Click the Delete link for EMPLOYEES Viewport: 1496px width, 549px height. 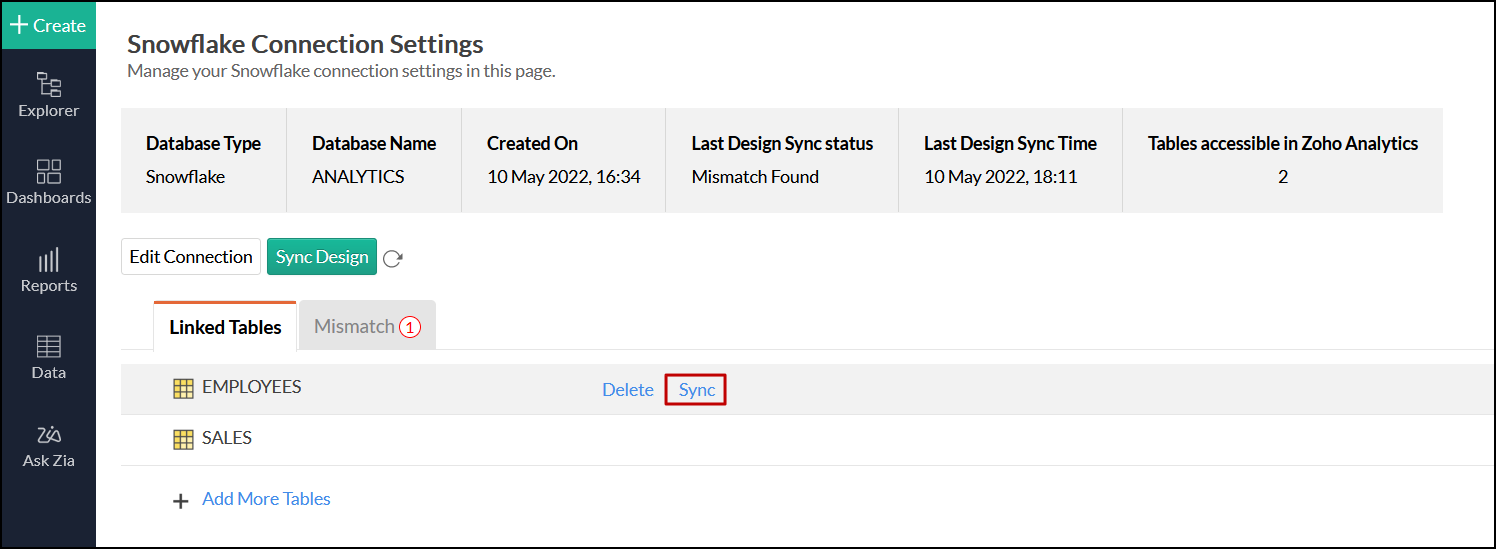pos(628,390)
